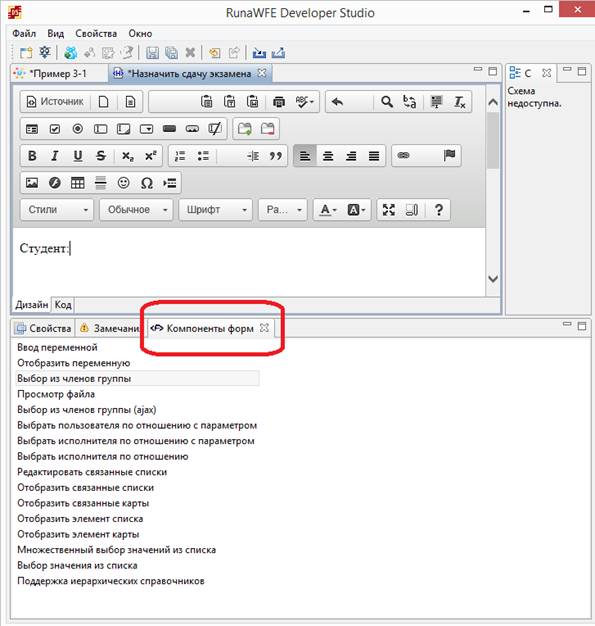Click the Block quote icon
Image resolution: width=595 pixels, height=626 pixels.
pos(276,156)
